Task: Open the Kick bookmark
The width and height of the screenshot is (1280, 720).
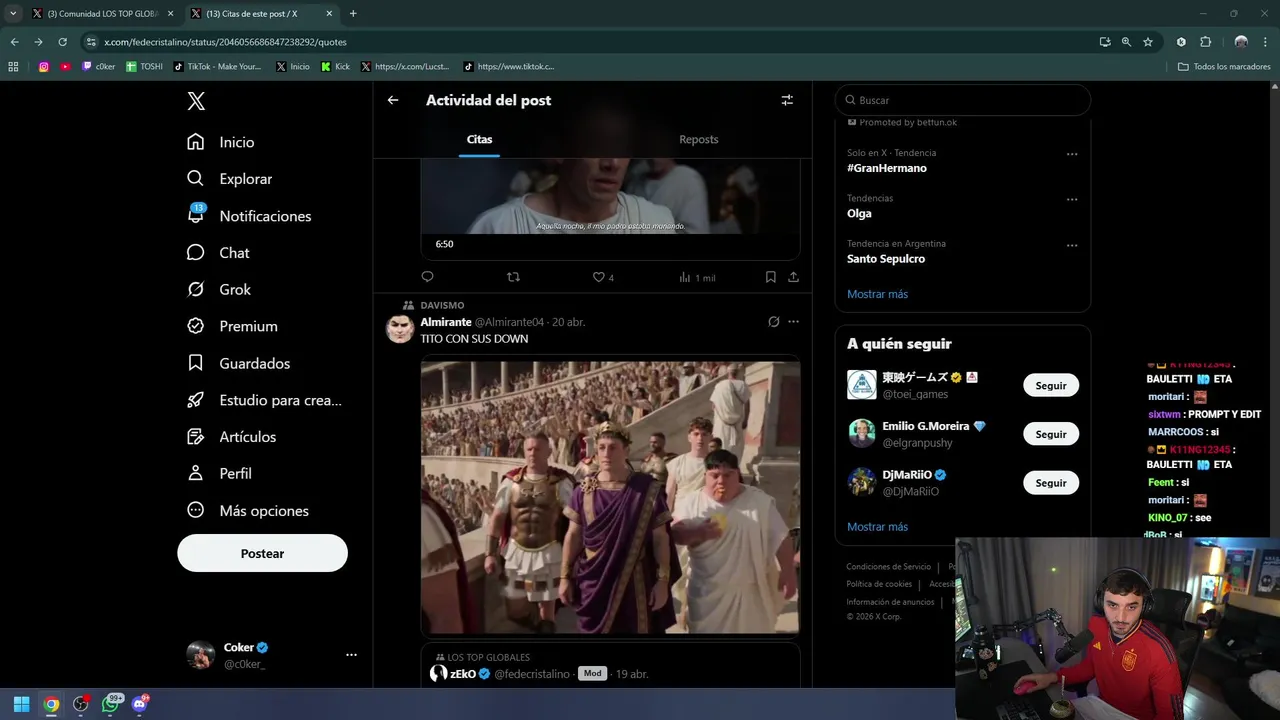Action: click(335, 67)
